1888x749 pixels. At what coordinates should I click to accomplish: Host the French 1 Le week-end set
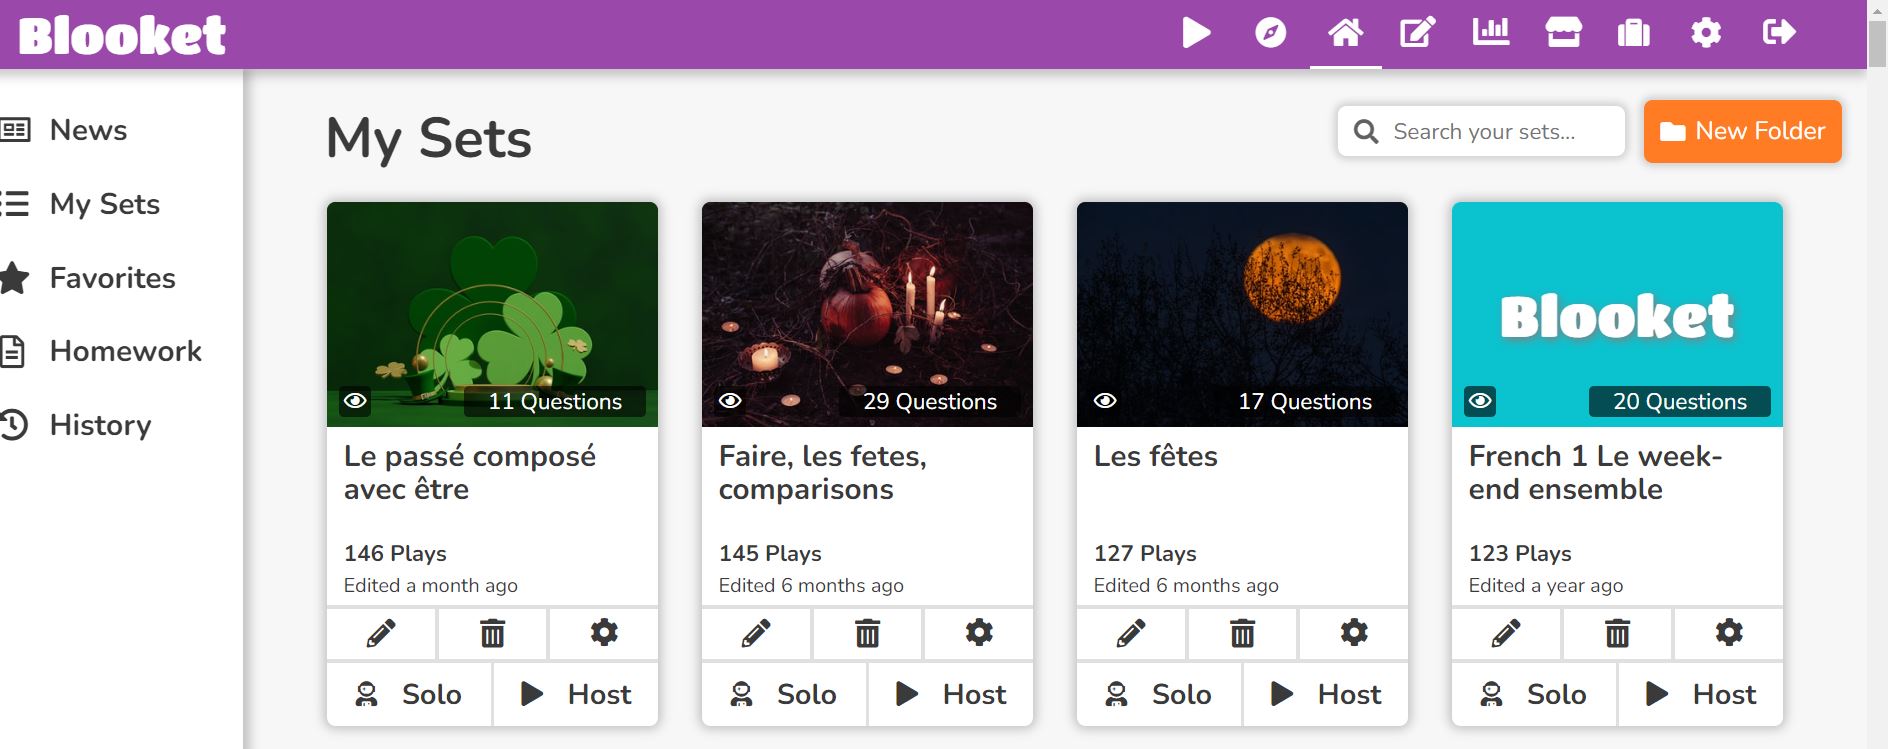point(1700,694)
